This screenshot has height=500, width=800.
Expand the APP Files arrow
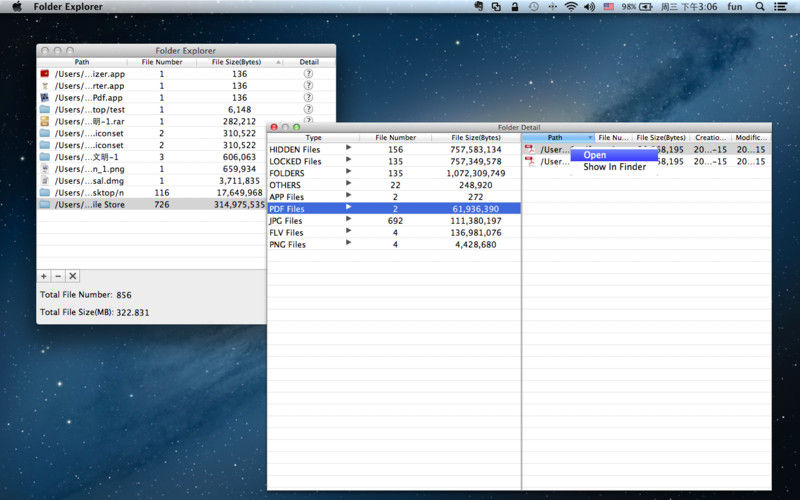tap(348, 195)
